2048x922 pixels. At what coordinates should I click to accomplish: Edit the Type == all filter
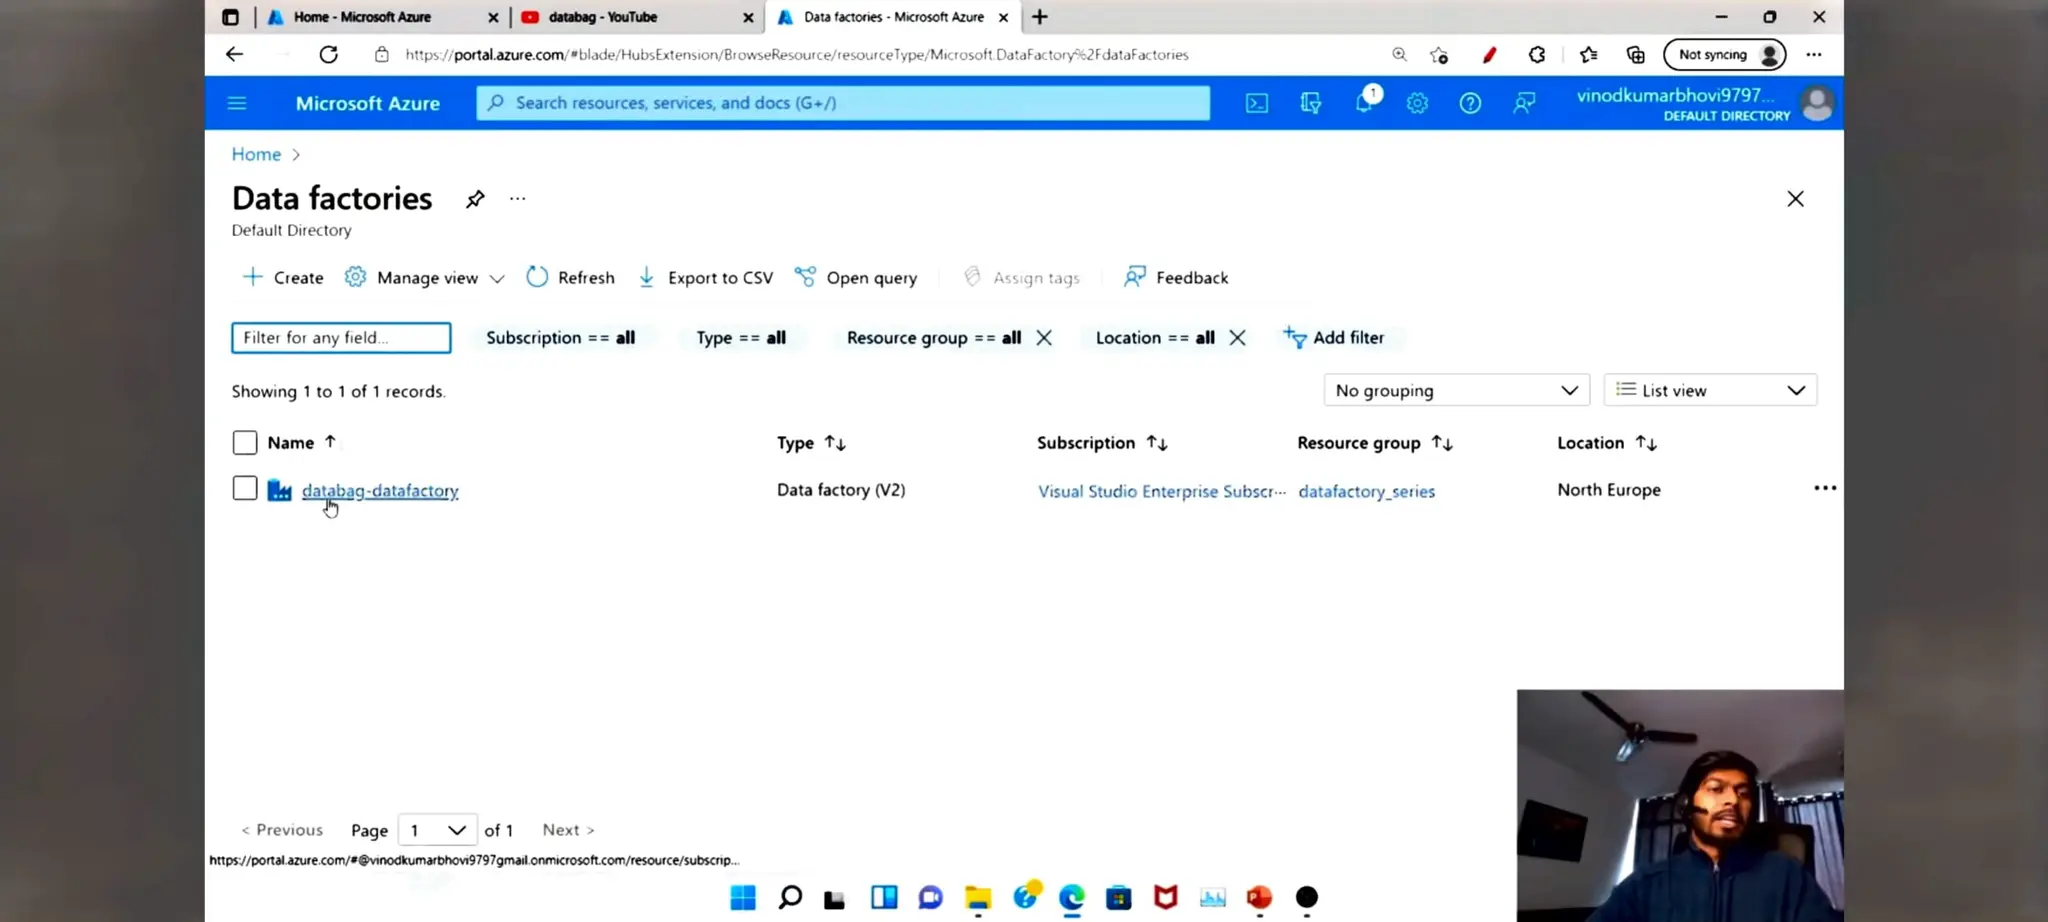741,338
